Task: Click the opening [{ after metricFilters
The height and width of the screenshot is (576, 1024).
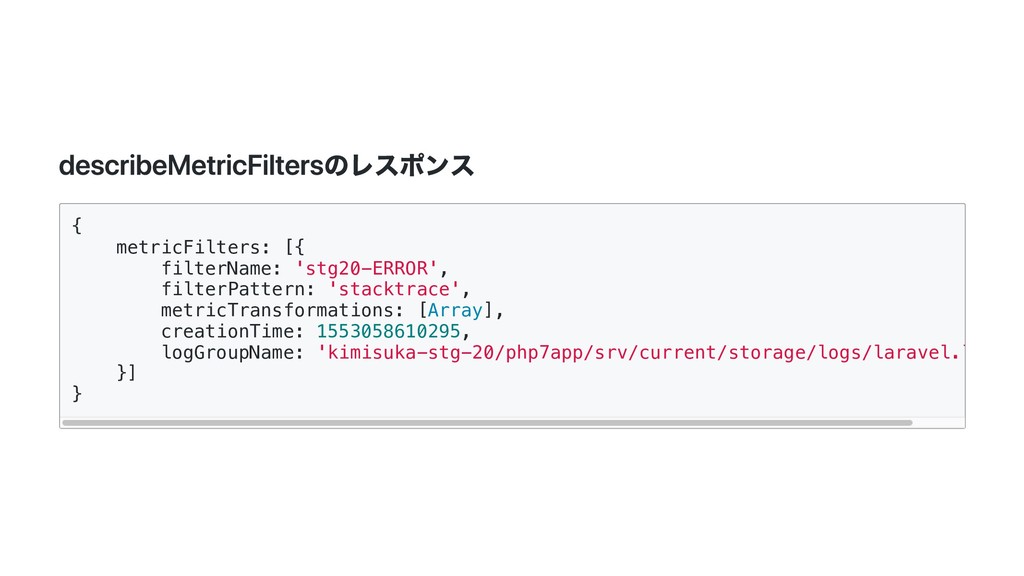Action: tap(295, 248)
